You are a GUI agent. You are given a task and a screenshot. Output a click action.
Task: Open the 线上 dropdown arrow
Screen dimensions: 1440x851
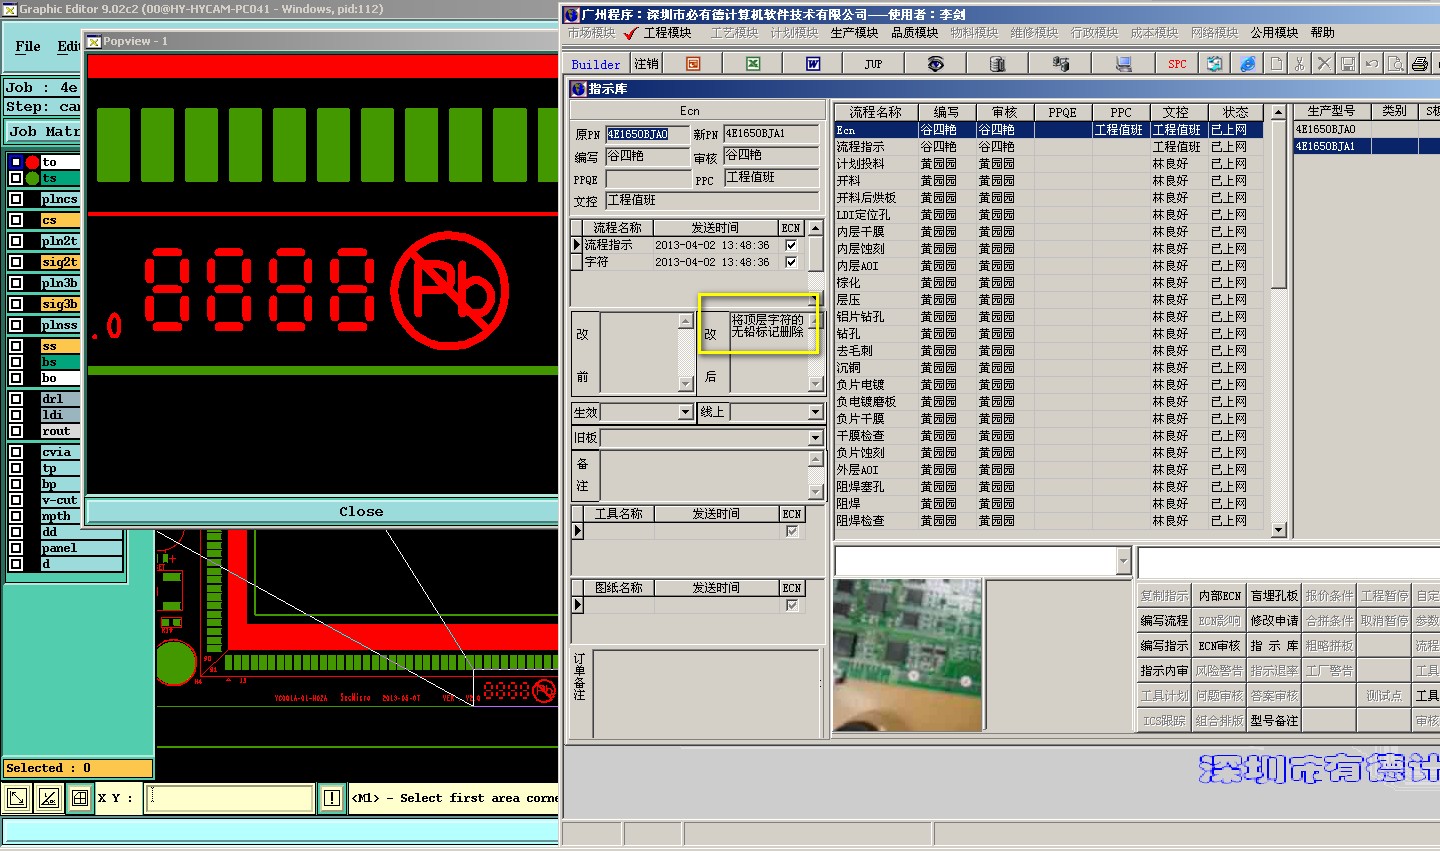click(x=815, y=412)
